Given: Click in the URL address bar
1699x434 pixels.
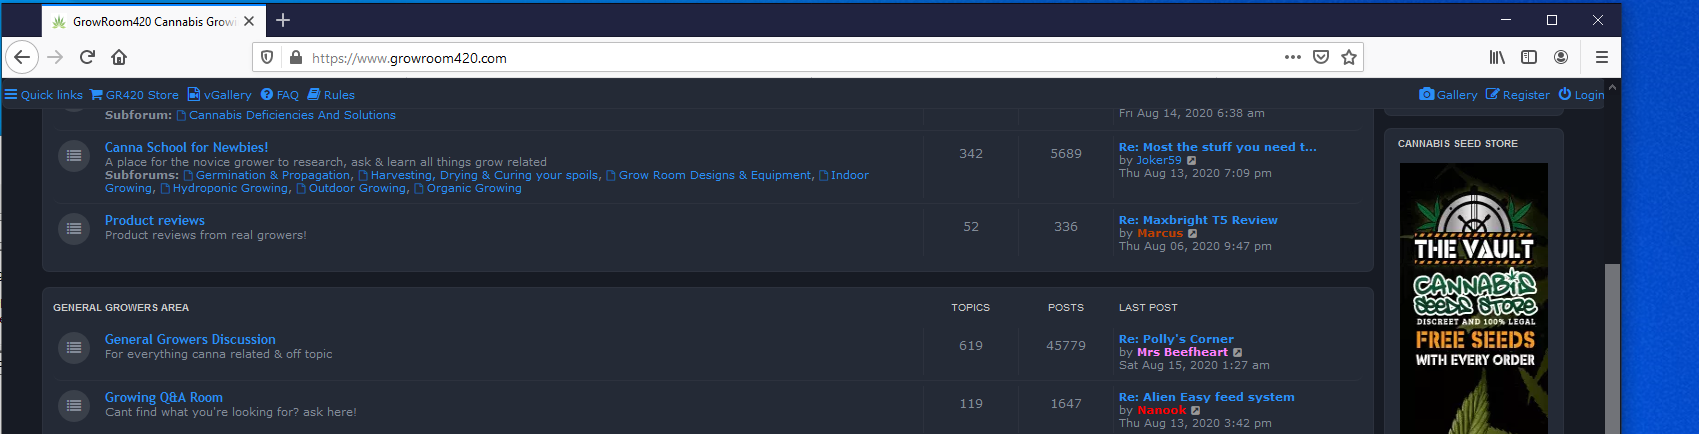Looking at the screenshot, I should pos(780,58).
